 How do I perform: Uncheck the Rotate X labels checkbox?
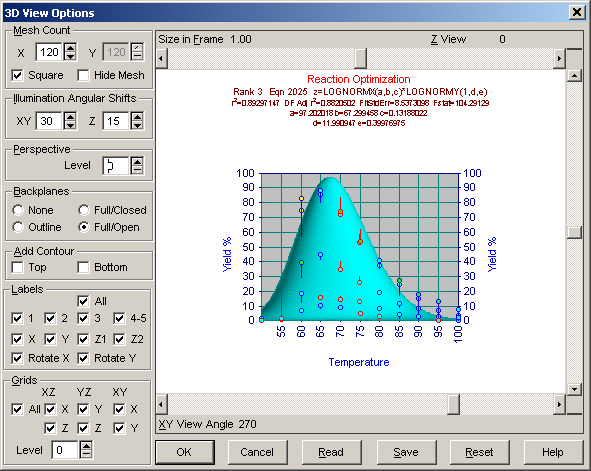17,358
